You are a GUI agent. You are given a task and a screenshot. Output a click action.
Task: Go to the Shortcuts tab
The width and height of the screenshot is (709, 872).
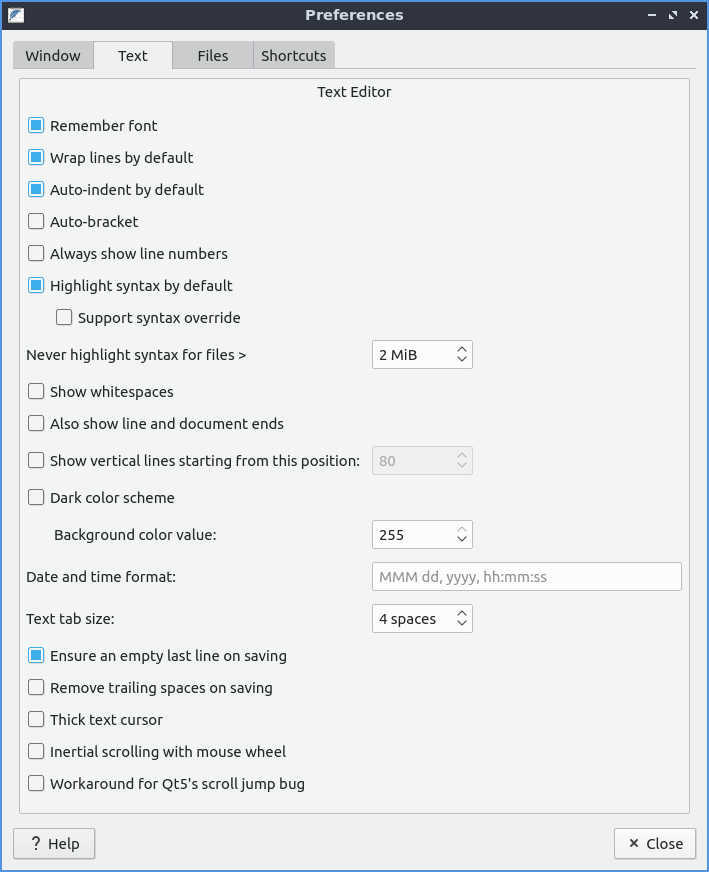[293, 56]
